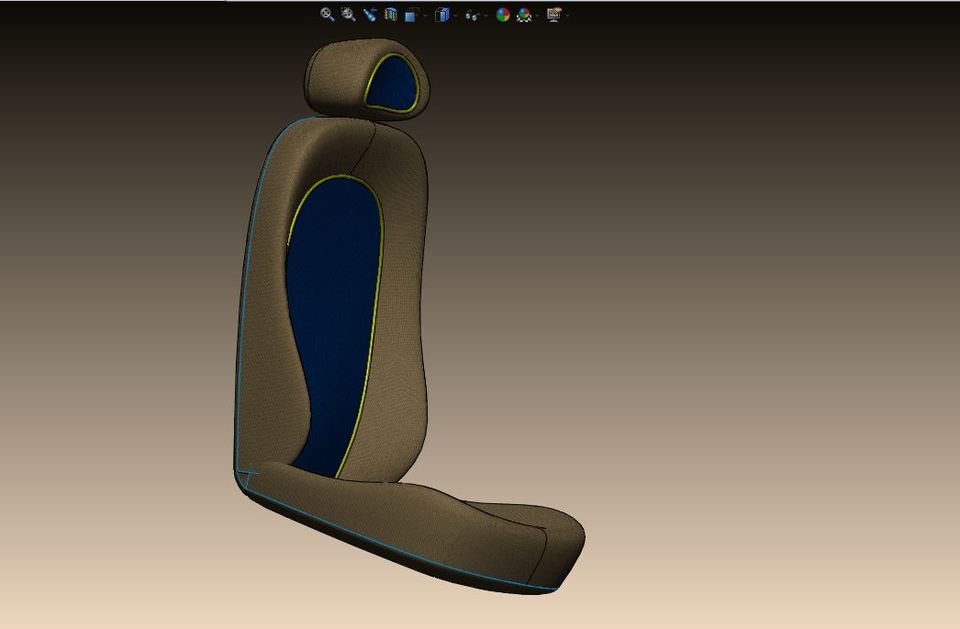Select the Zoom to Fit tool
Image resolution: width=960 pixels, height=629 pixels.
coord(326,15)
